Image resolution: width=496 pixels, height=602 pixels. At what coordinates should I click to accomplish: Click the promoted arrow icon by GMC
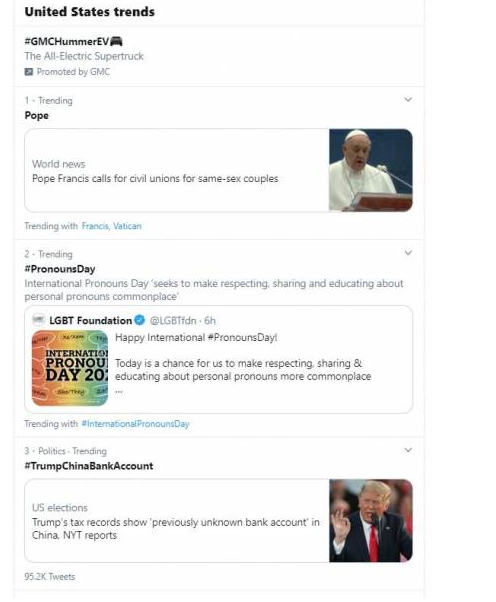tap(29, 72)
